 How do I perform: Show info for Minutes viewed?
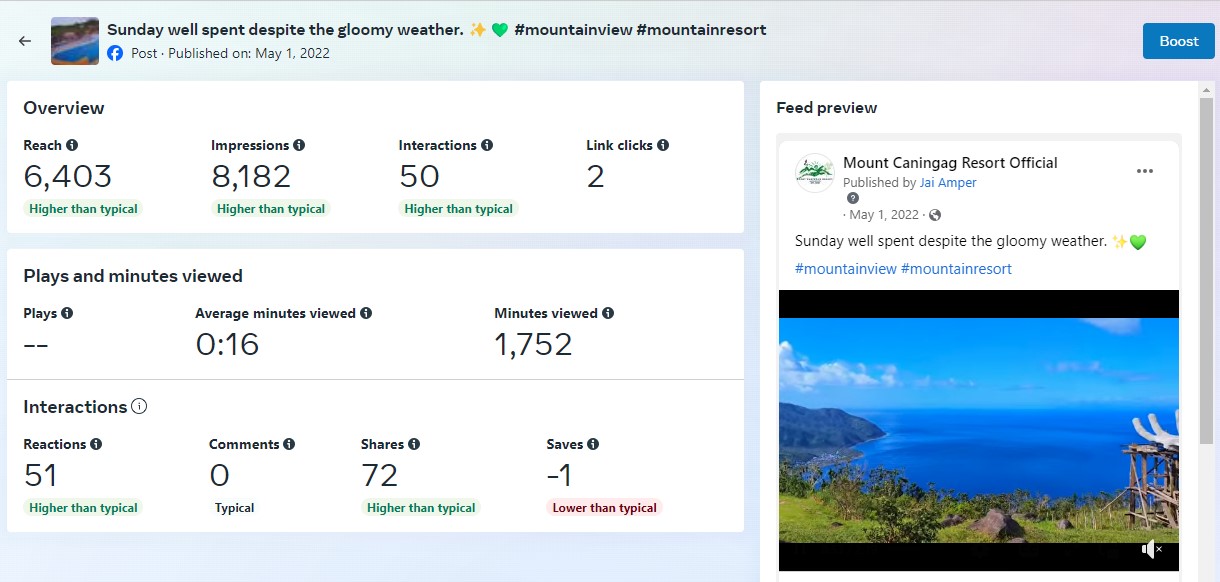click(608, 313)
